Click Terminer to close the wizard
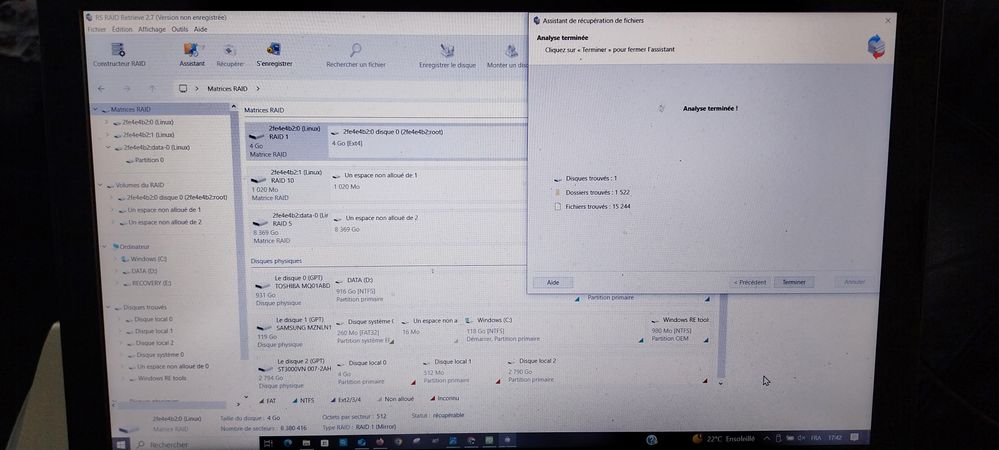Image resolution: width=999 pixels, height=450 pixels. (794, 282)
